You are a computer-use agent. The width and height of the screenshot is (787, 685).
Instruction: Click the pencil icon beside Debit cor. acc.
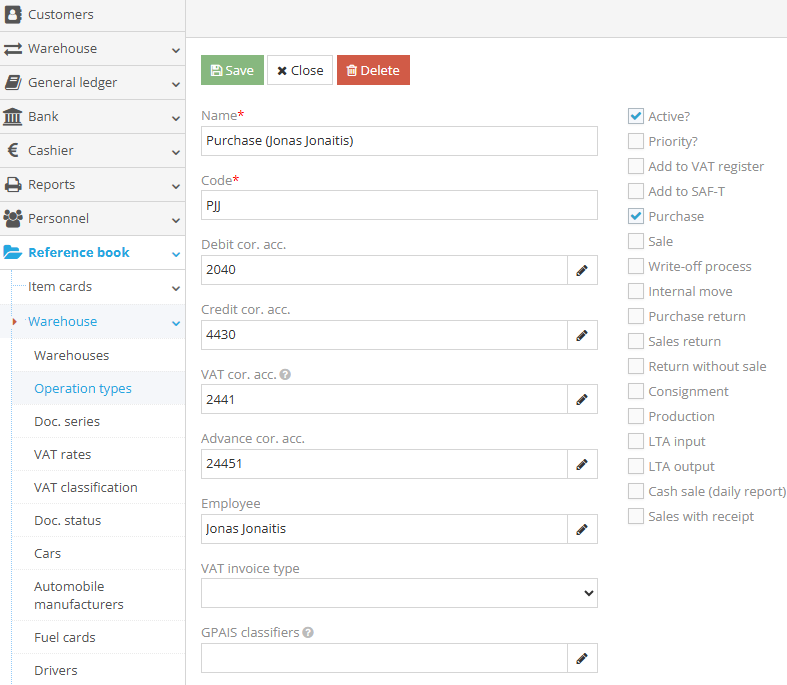(x=582, y=270)
